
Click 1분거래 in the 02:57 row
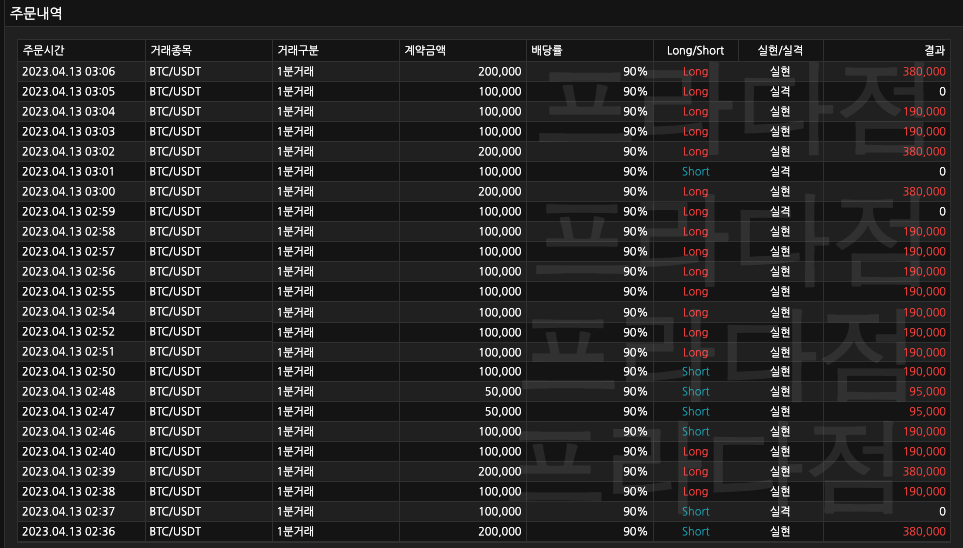(295, 251)
